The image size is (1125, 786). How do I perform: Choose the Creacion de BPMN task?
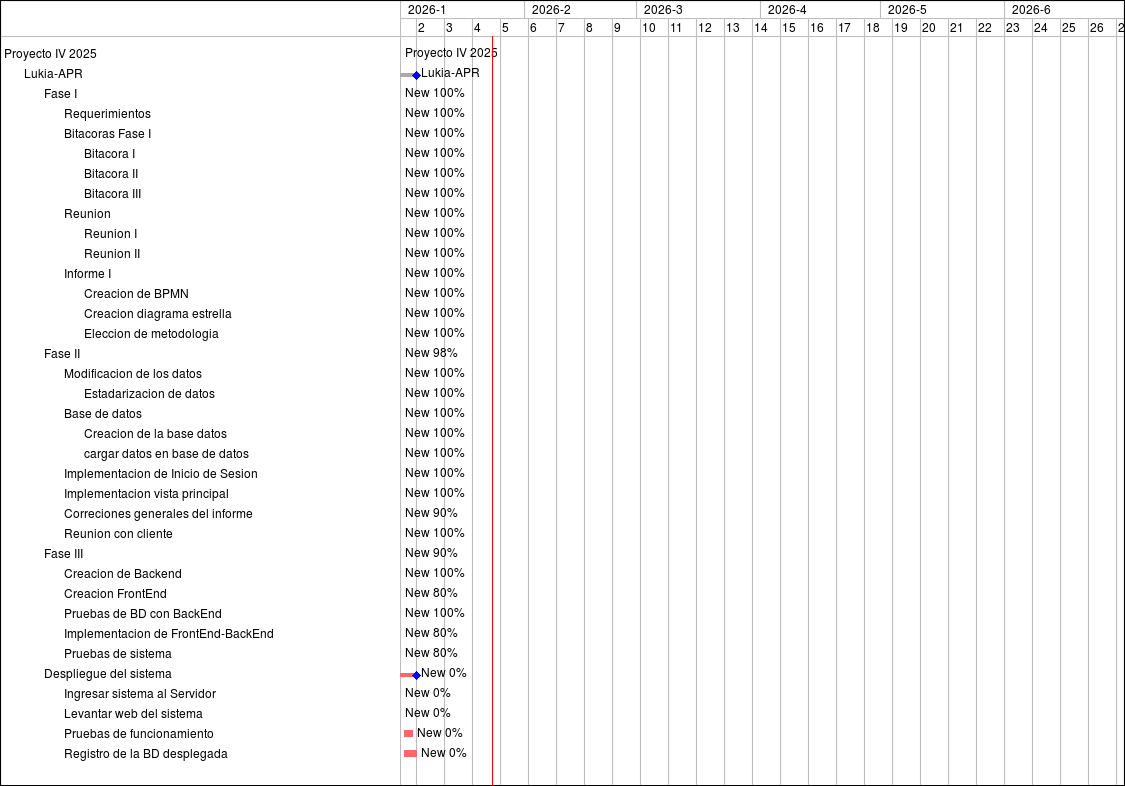tap(136, 294)
